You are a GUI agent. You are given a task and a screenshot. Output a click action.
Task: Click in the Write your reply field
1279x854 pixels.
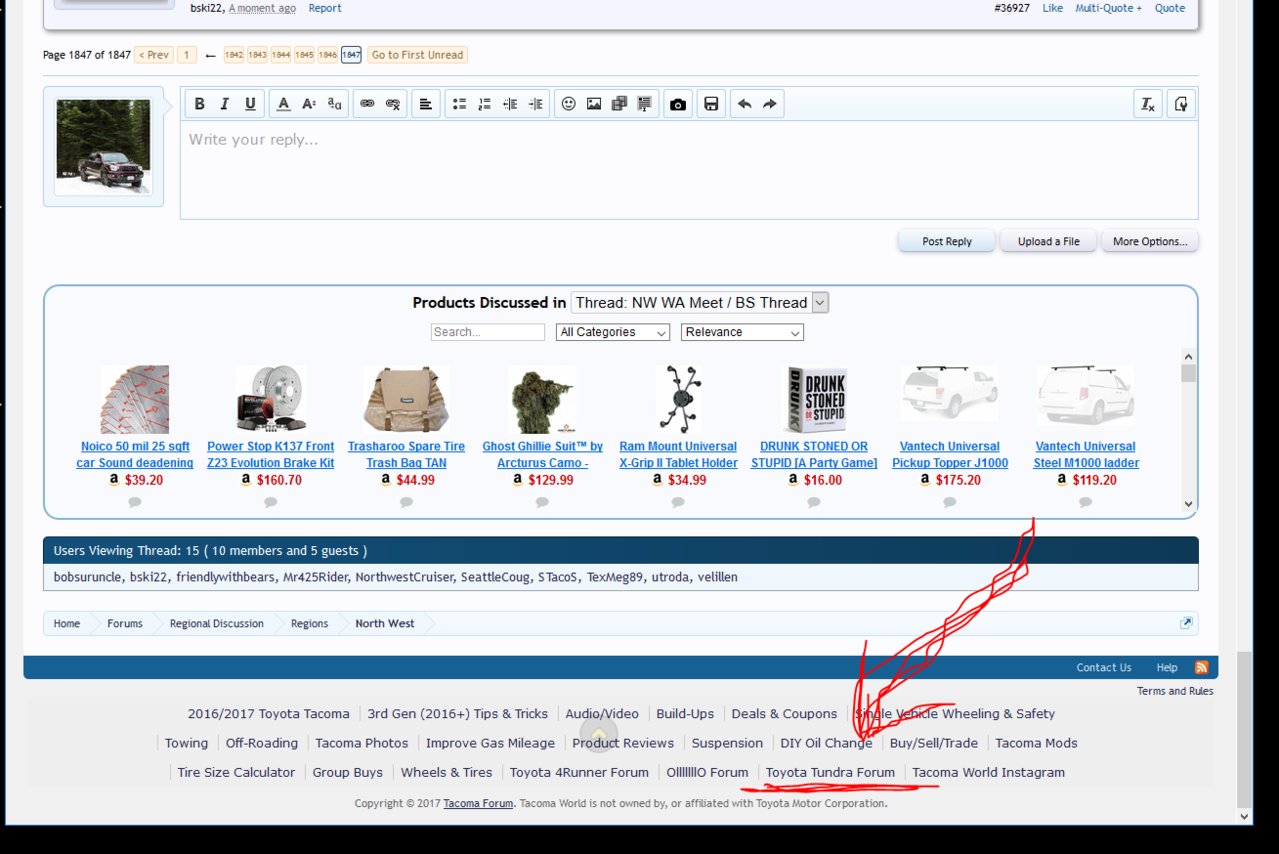tap(689, 170)
